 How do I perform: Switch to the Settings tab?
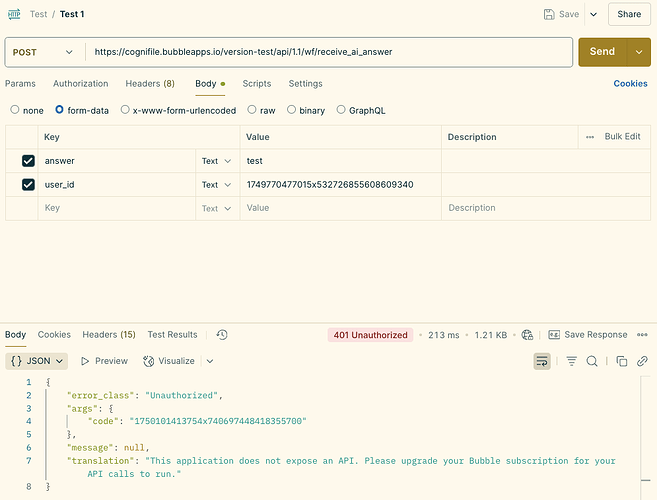coord(305,83)
